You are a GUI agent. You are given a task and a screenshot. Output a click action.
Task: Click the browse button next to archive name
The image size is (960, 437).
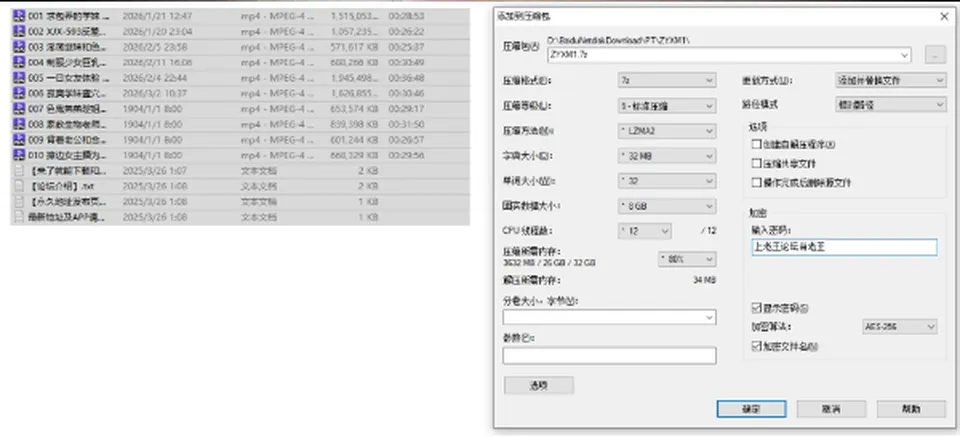point(935,54)
